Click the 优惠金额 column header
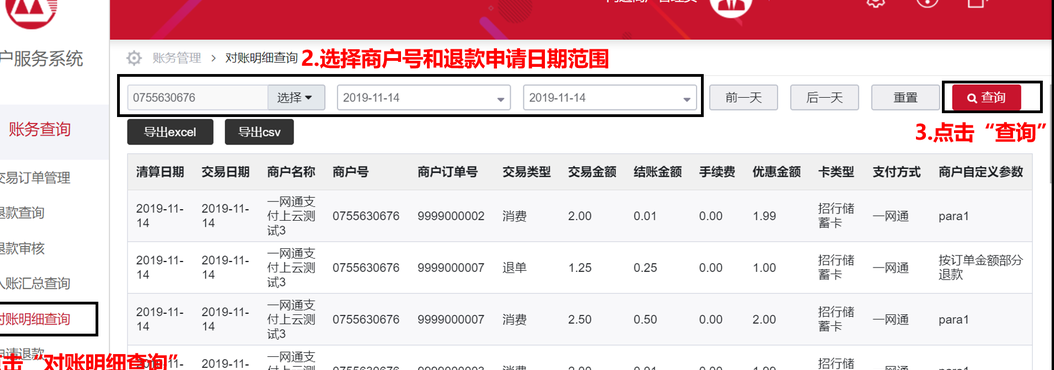This screenshot has height=370, width=1054. [x=776, y=172]
